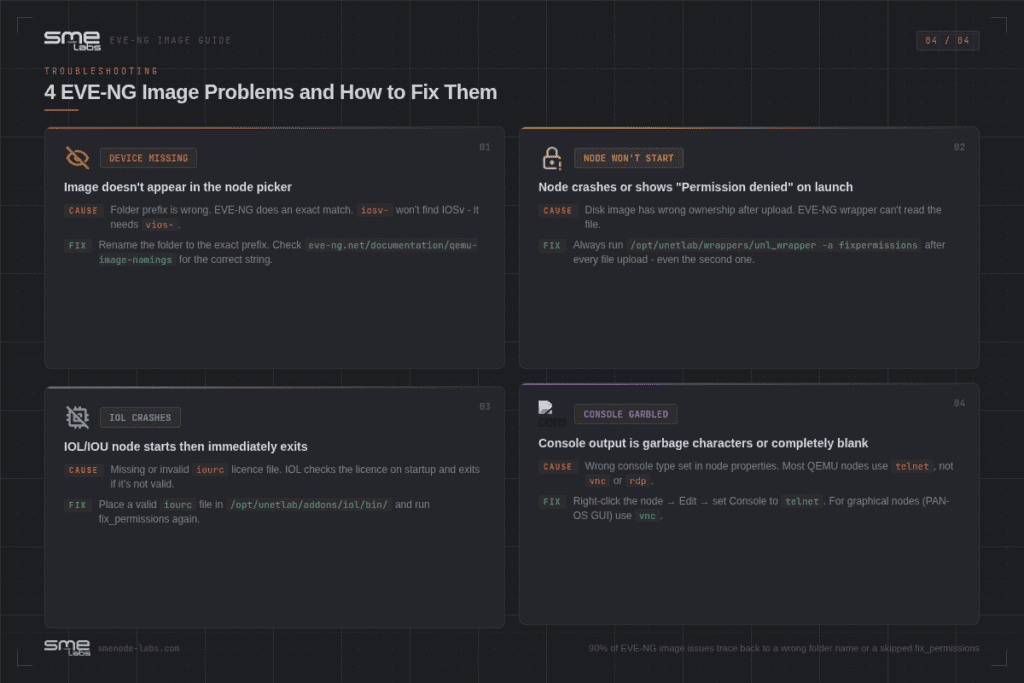This screenshot has width=1024, height=683.
Task: Click the 'vios-' code snippet
Action: [x=159, y=225]
